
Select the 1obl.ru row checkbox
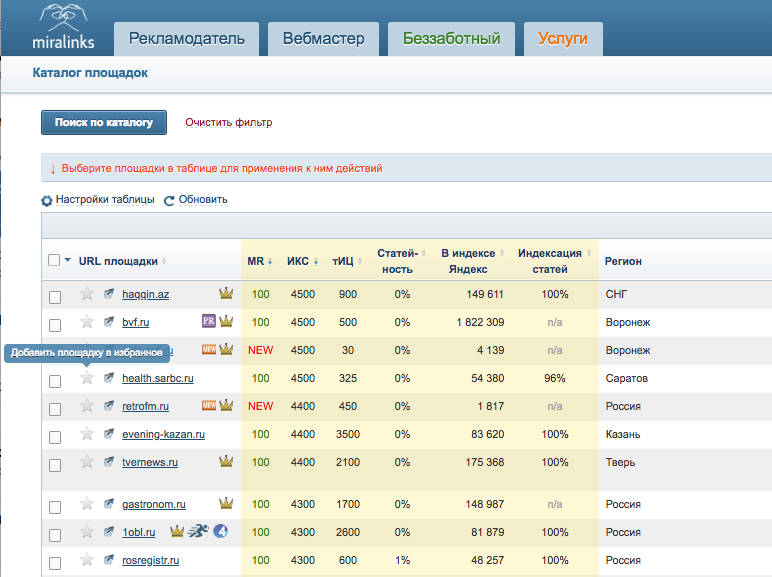point(55,536)
